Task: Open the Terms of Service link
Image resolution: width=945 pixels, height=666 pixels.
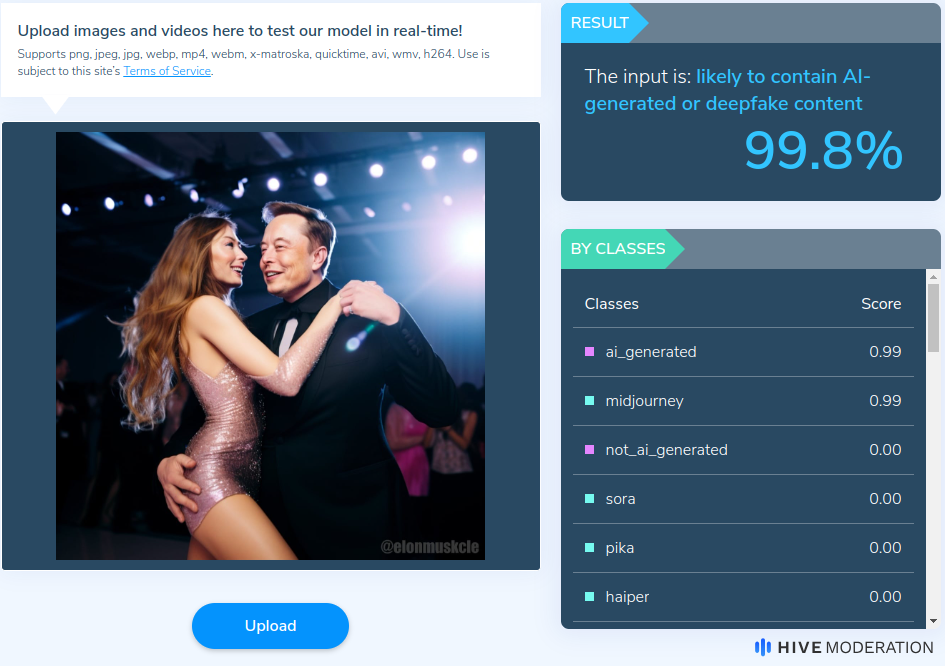Action: pos(167,71)
